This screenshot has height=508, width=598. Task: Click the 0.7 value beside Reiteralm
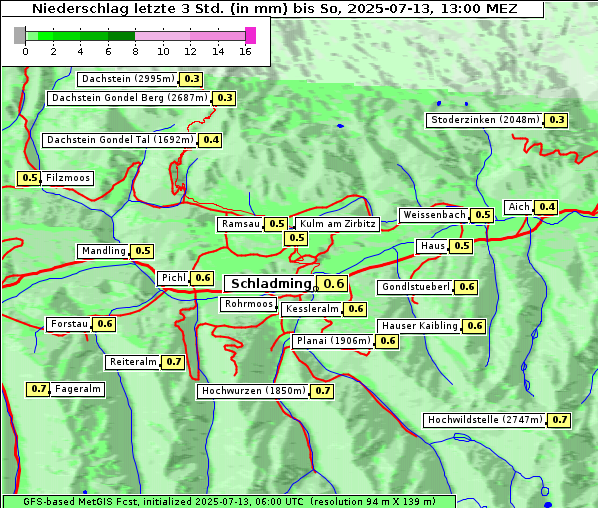pos(173,362)
